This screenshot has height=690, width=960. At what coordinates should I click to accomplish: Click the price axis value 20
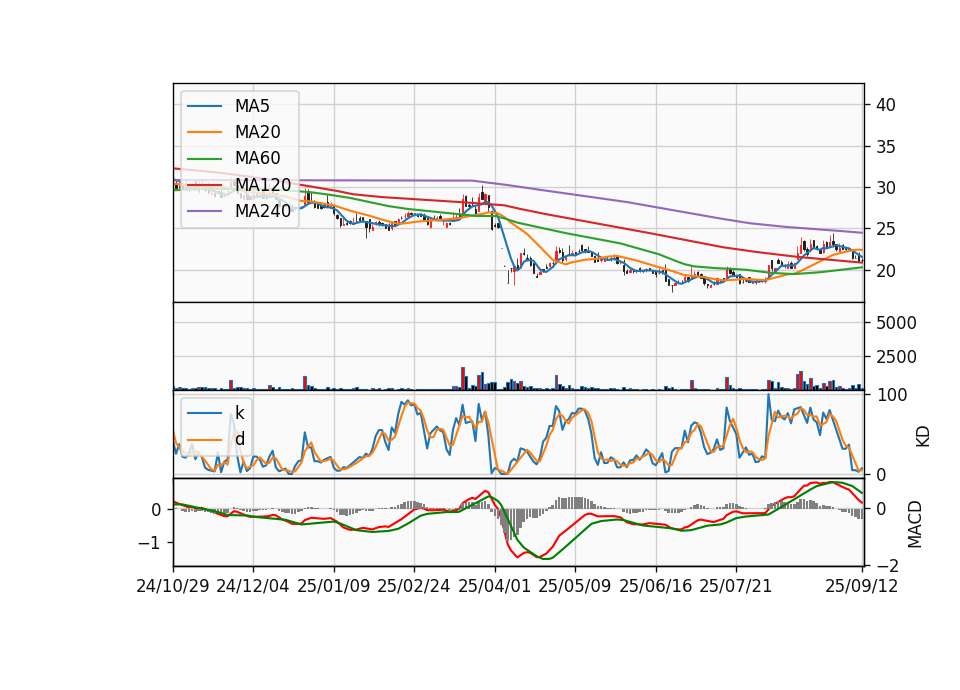pos(886,271)
